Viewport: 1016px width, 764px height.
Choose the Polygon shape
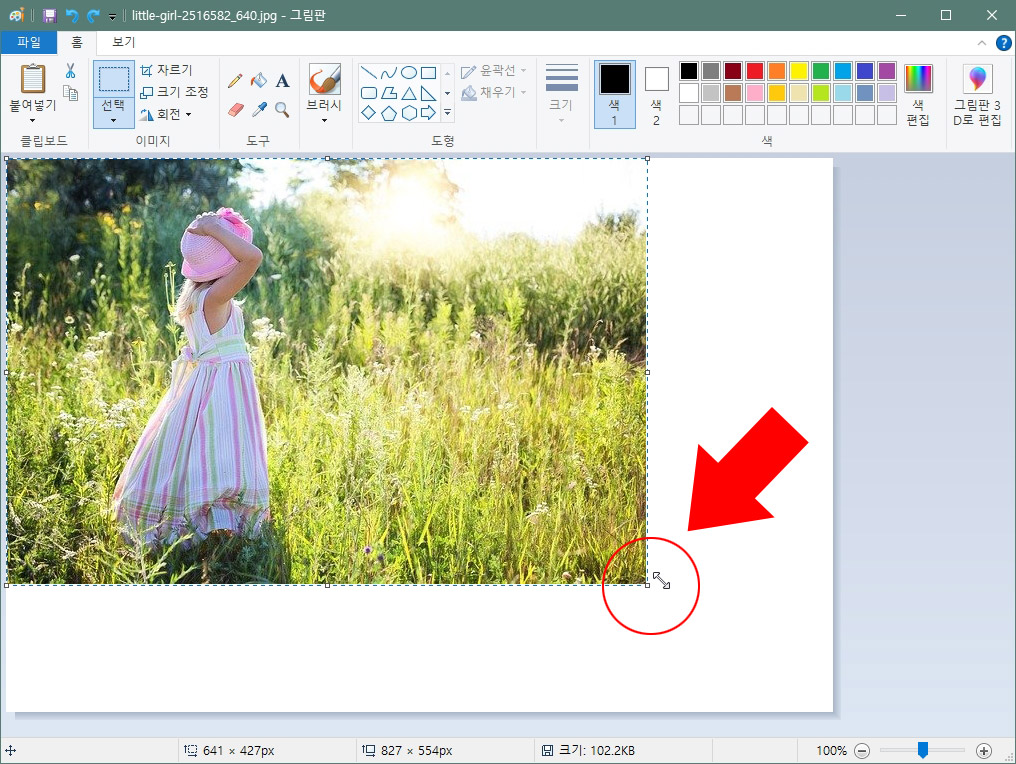(388, 93)
